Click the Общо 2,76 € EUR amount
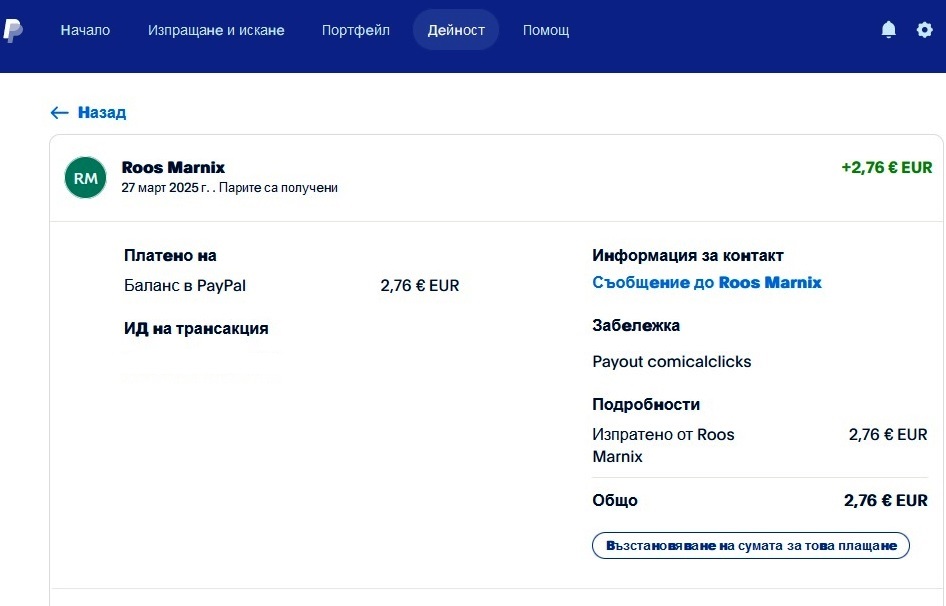The width and height of the screenshot is (946, 606). click(886, 500)
